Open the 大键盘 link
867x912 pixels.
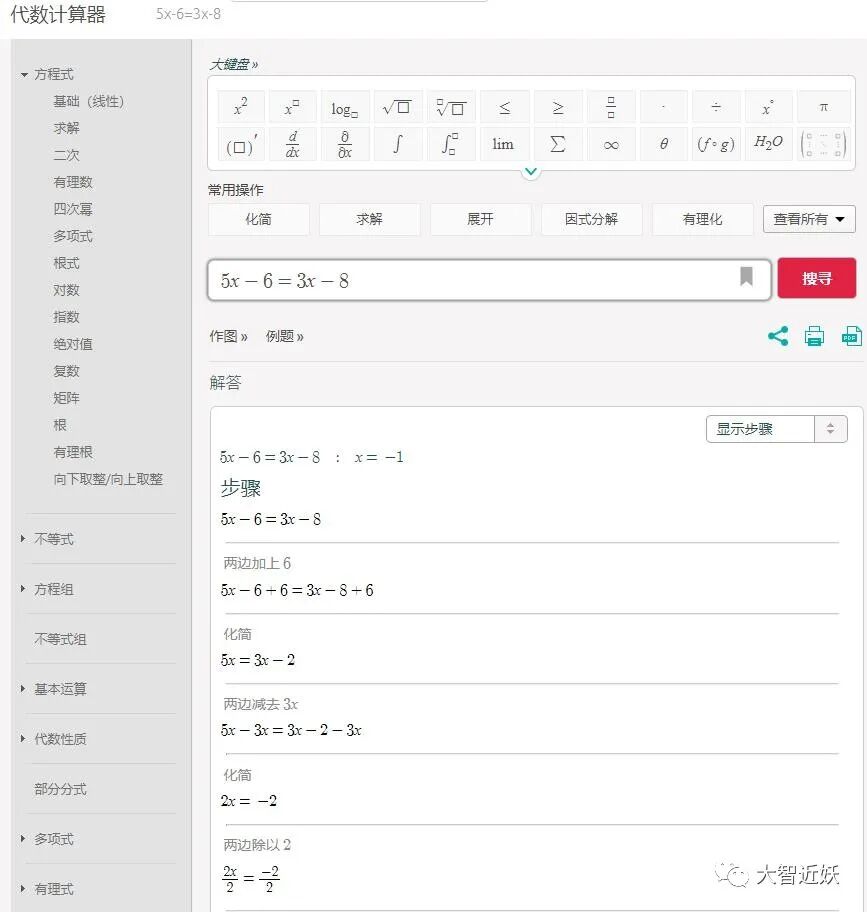point(233,64)
